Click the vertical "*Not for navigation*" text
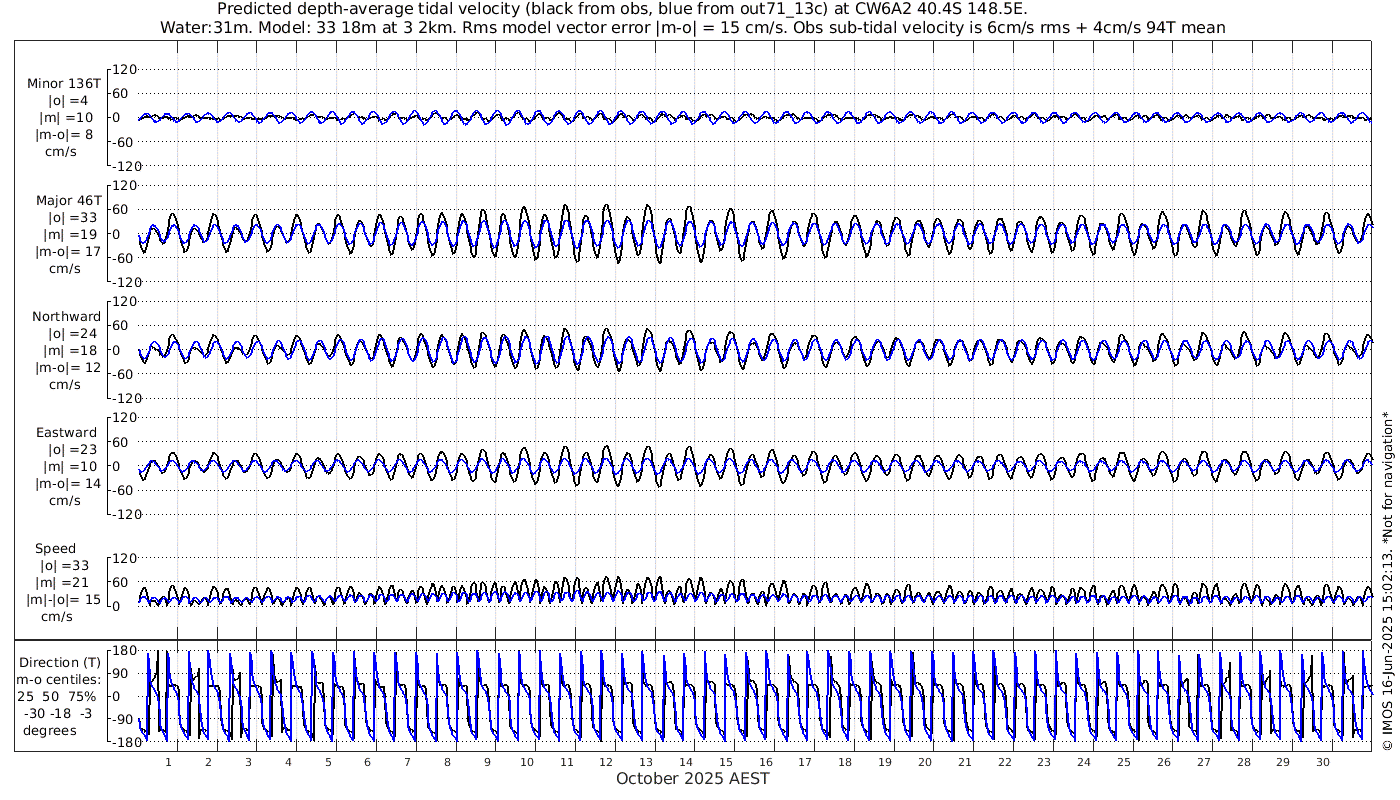 coord(1386,476)
